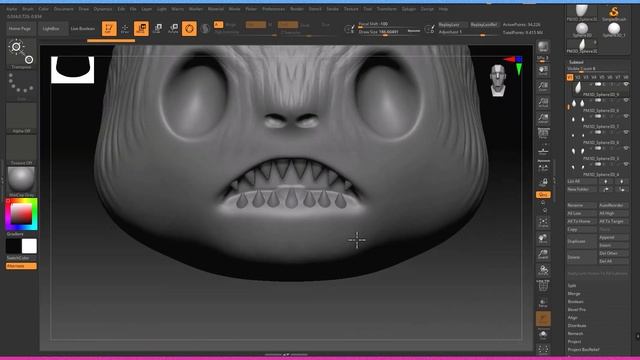Screen dimensions: 640x360
Task: Toggle the Persp perspective icon
Action: point(543,134)
